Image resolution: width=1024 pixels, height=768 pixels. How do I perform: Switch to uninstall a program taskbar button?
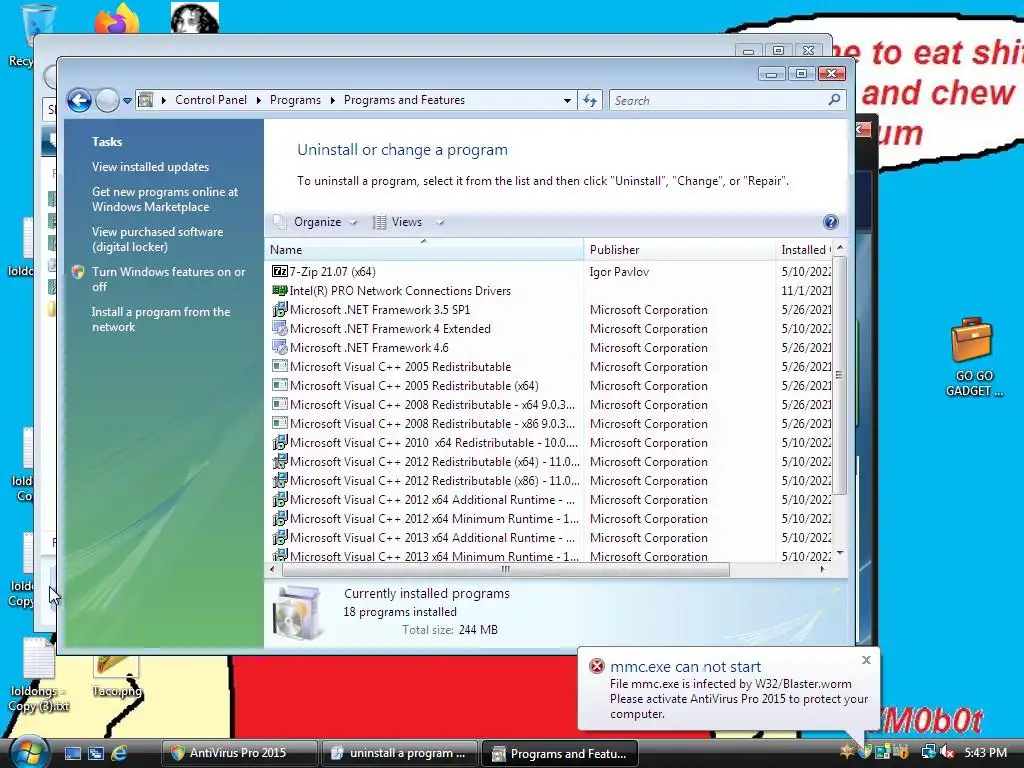pos(399,753)
